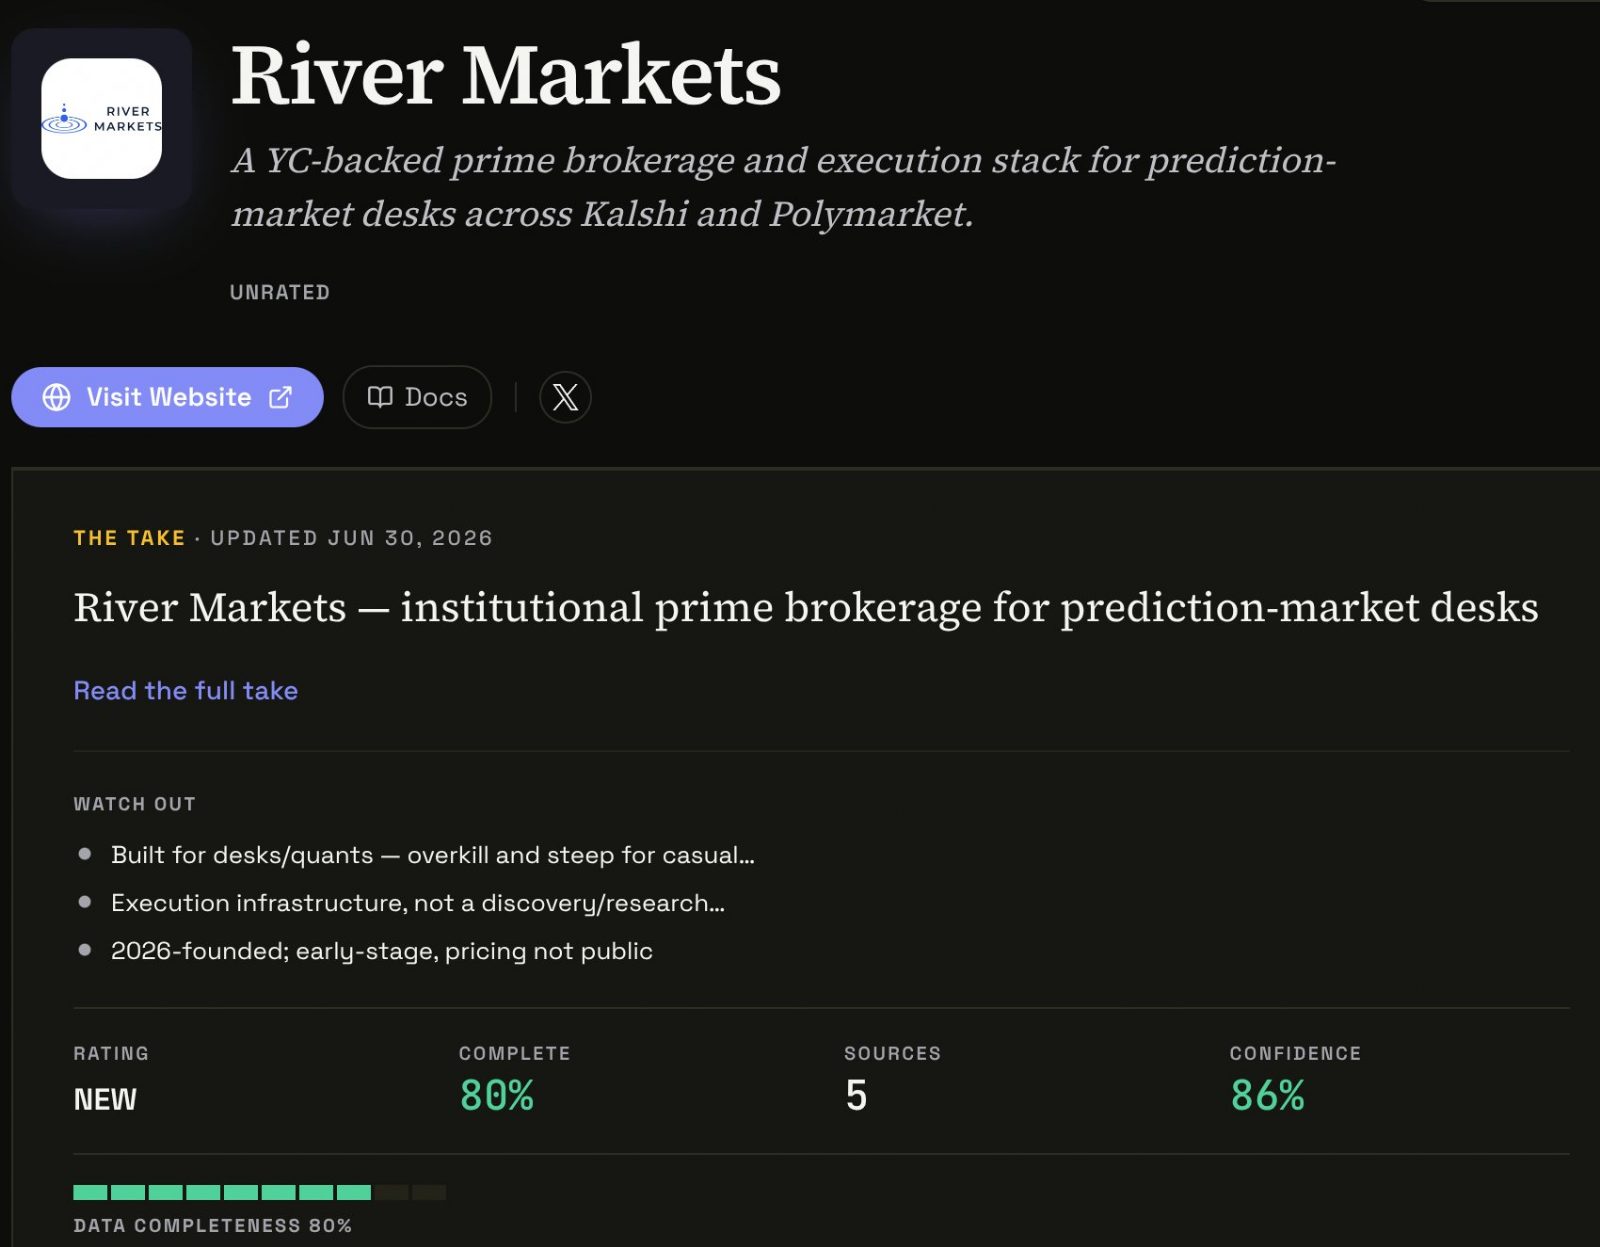Click the data completeness progress bar

[x=260, y=1192]
